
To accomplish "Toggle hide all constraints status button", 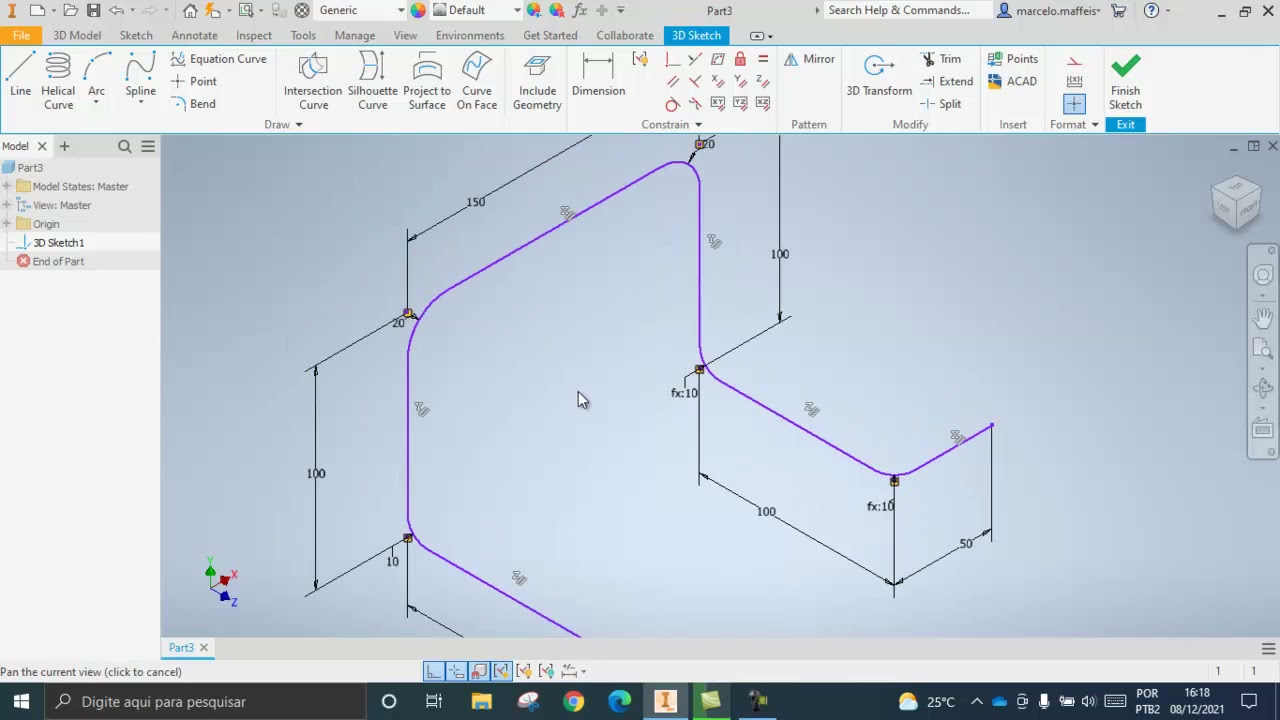I will click(546, 671).
